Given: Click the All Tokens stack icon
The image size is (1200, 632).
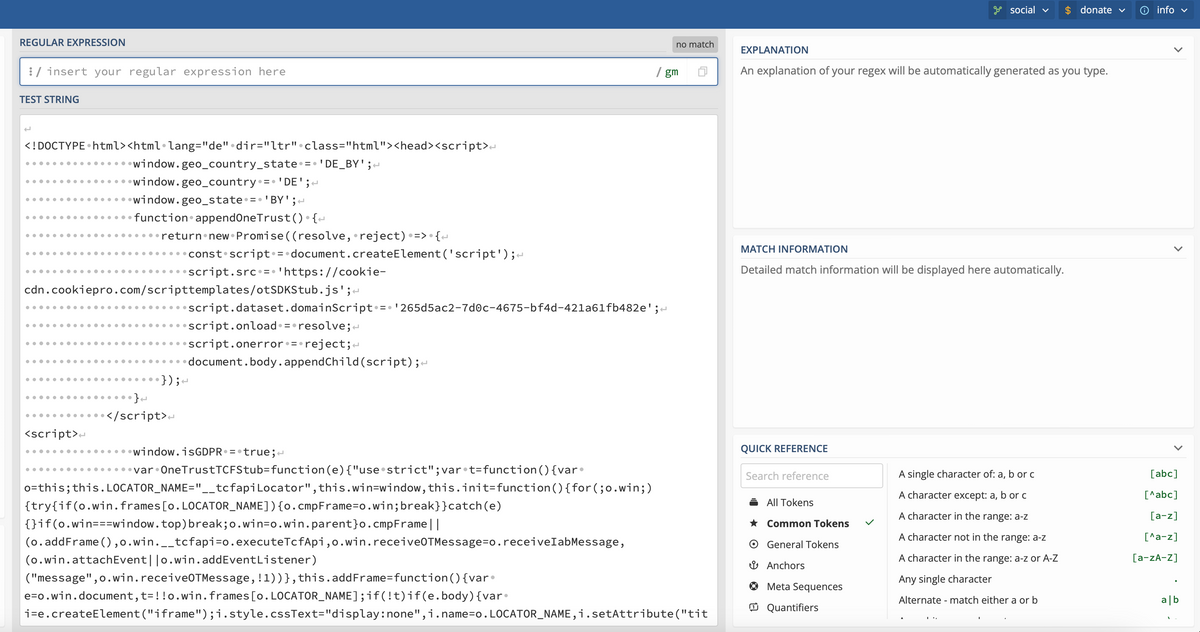Looking at the screenshot, I should pyautogui.click(x=753, y=503).
